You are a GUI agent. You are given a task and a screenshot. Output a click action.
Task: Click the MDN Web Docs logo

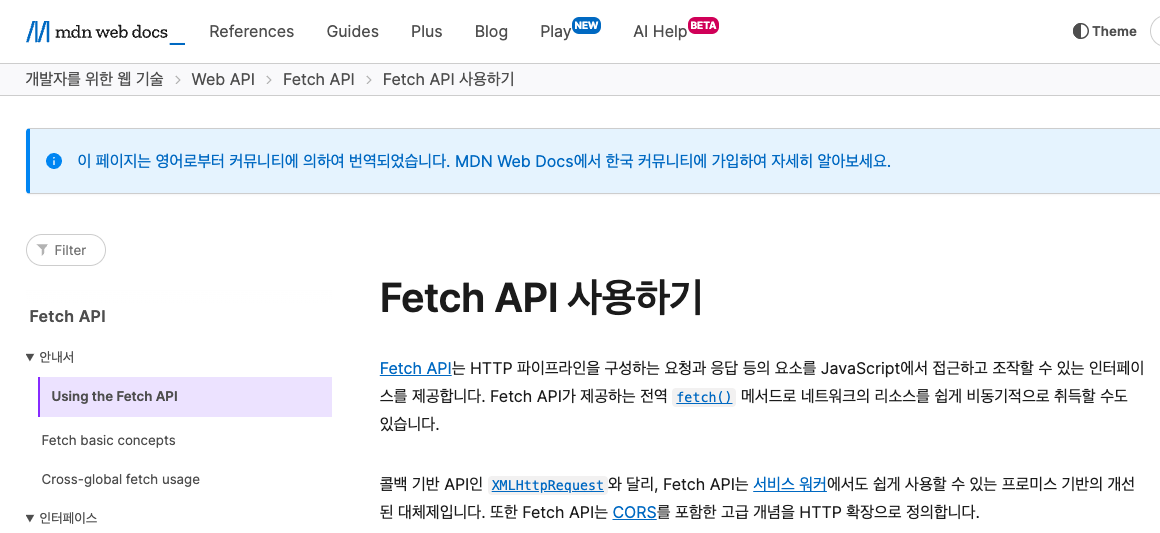tap(105, 31)
